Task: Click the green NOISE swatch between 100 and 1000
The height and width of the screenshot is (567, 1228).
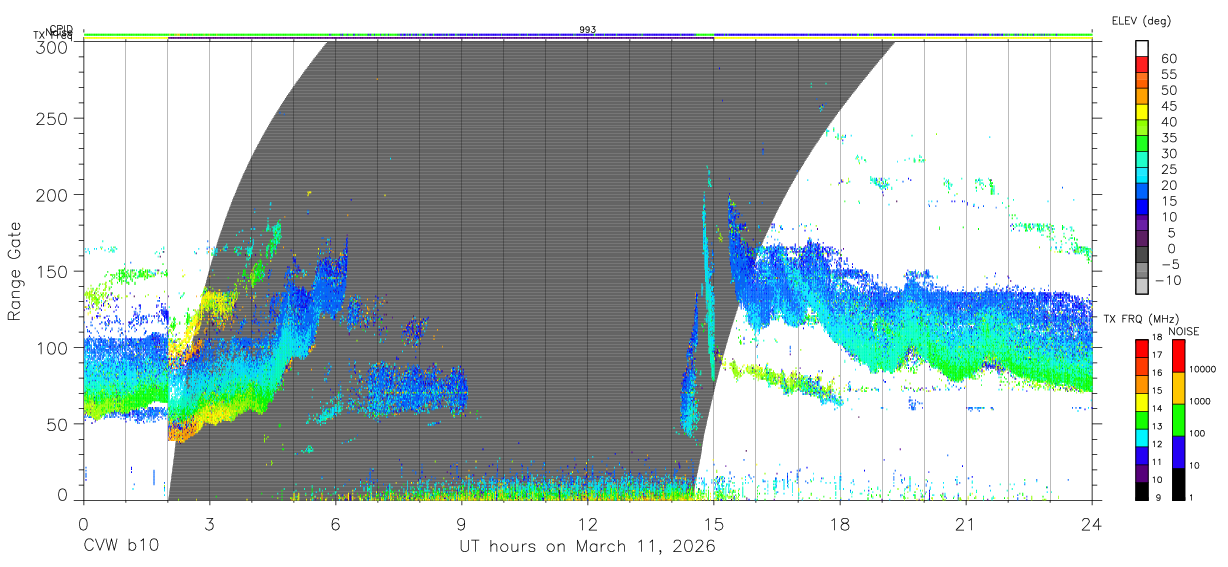Action: coord(1179,419)
